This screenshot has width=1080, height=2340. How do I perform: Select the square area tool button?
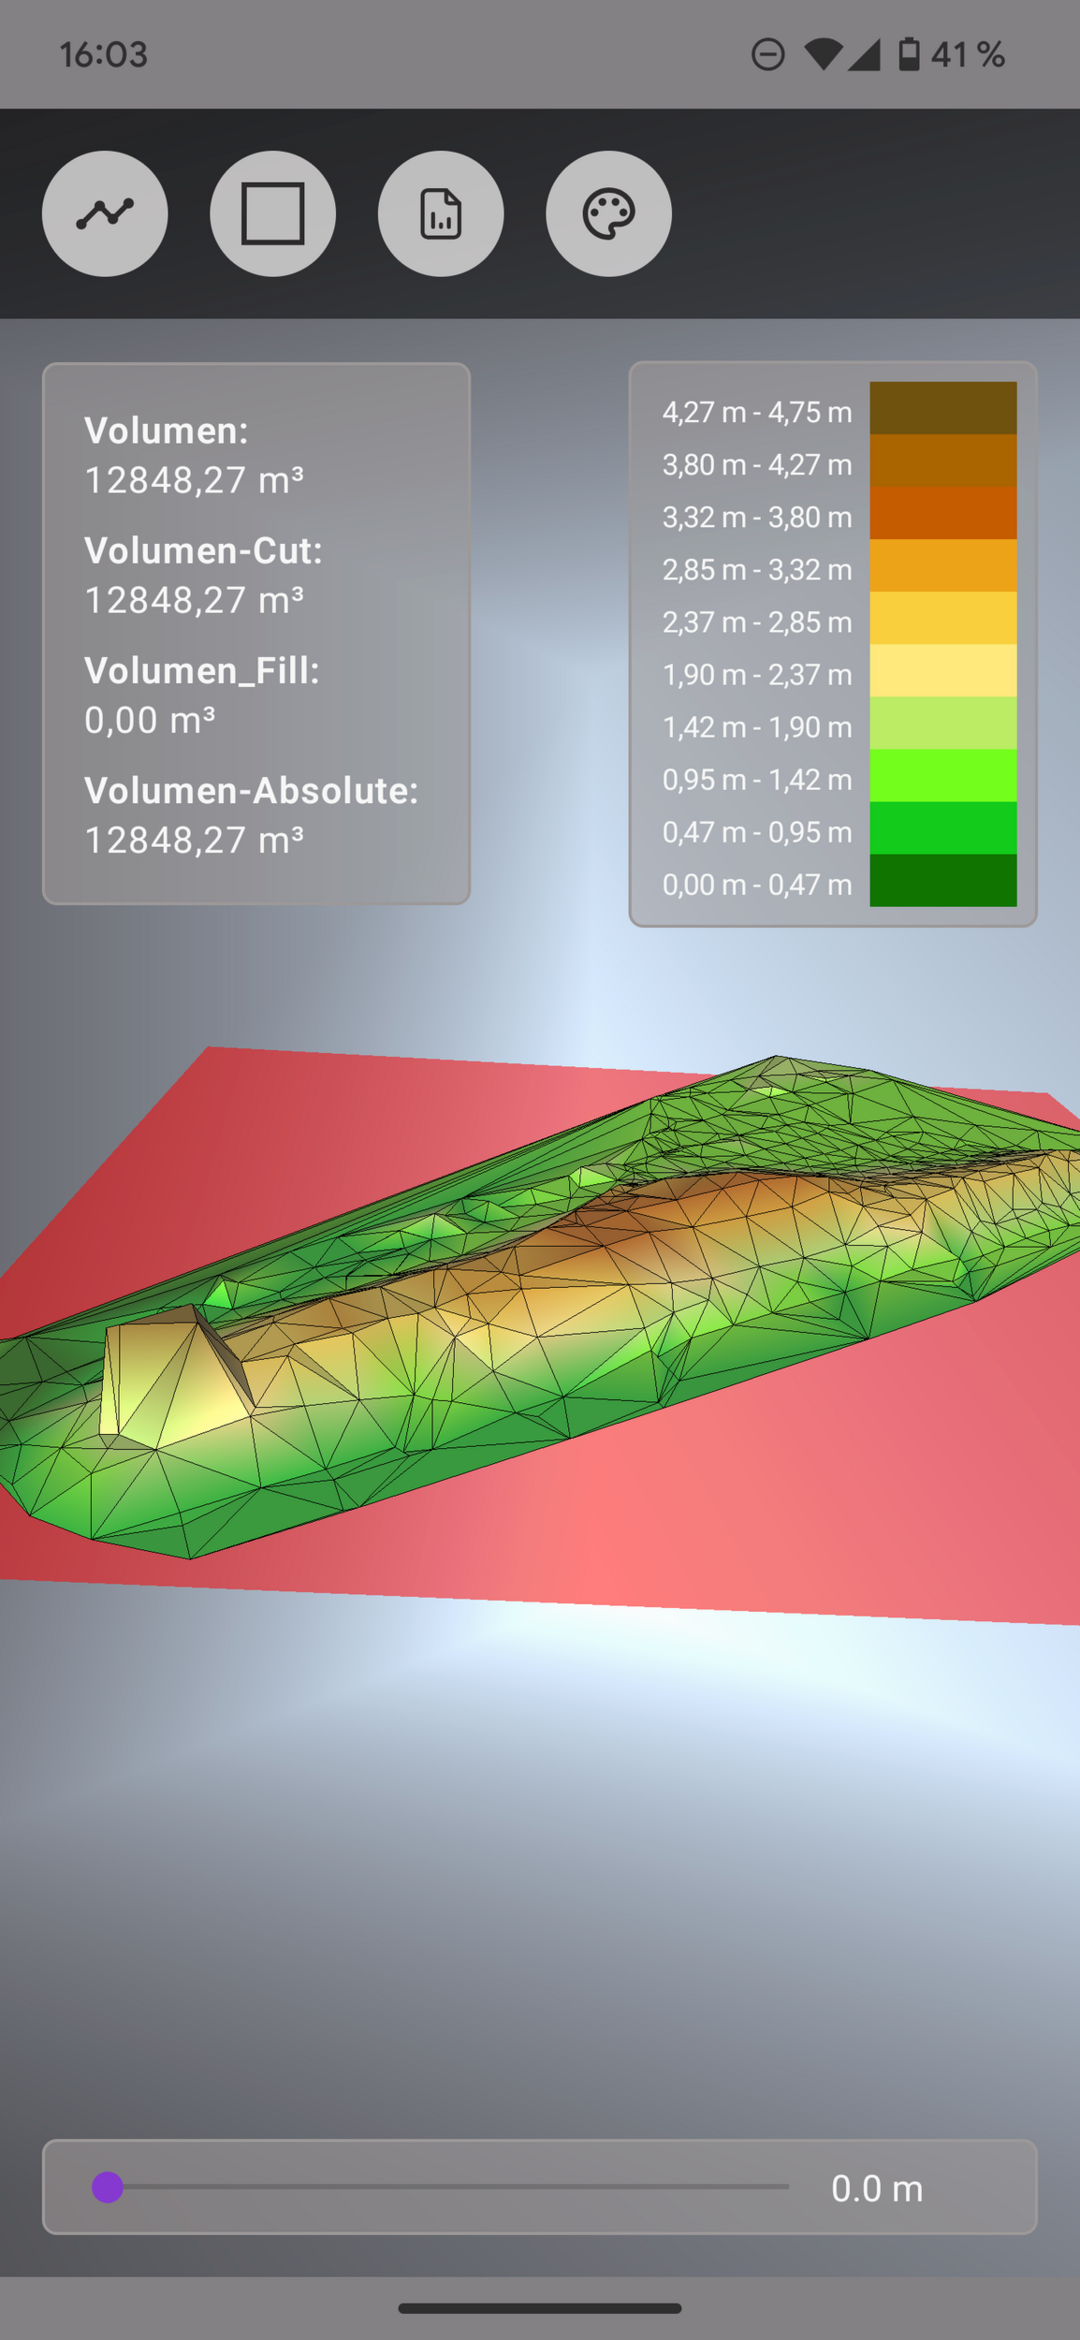[x=273, y=214]
